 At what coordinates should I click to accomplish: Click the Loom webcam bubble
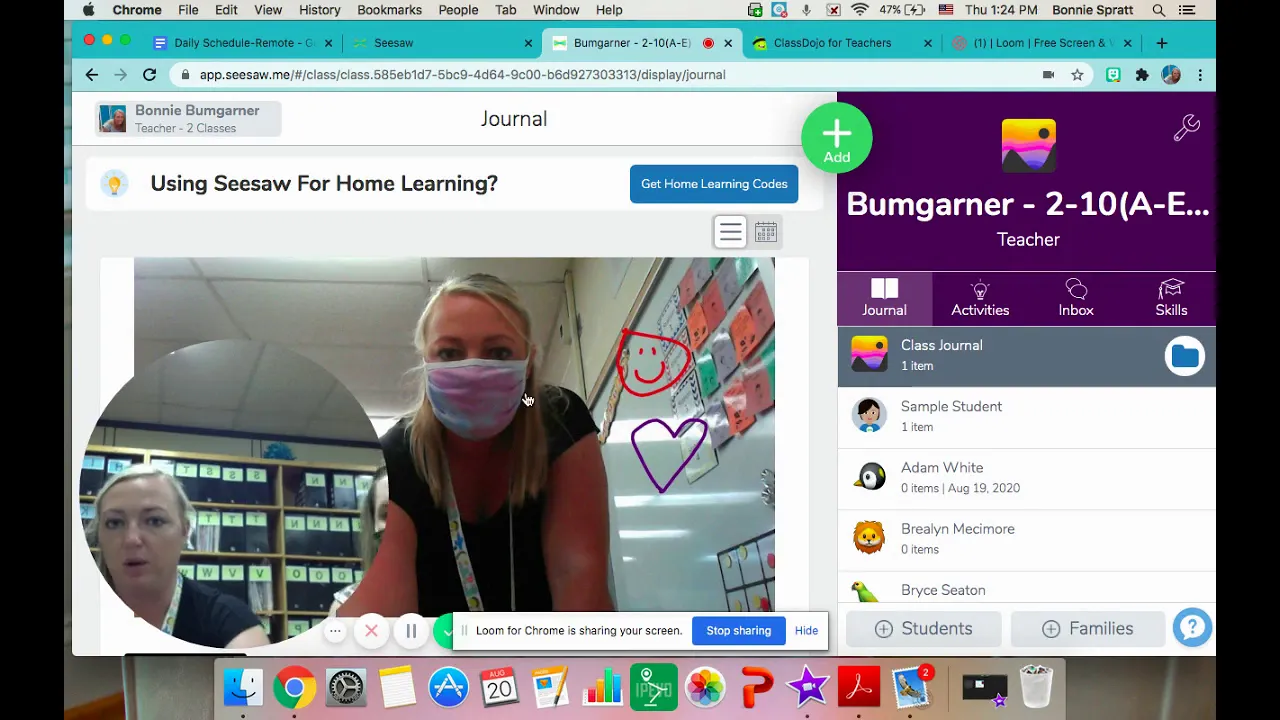(x=232, y=495)
